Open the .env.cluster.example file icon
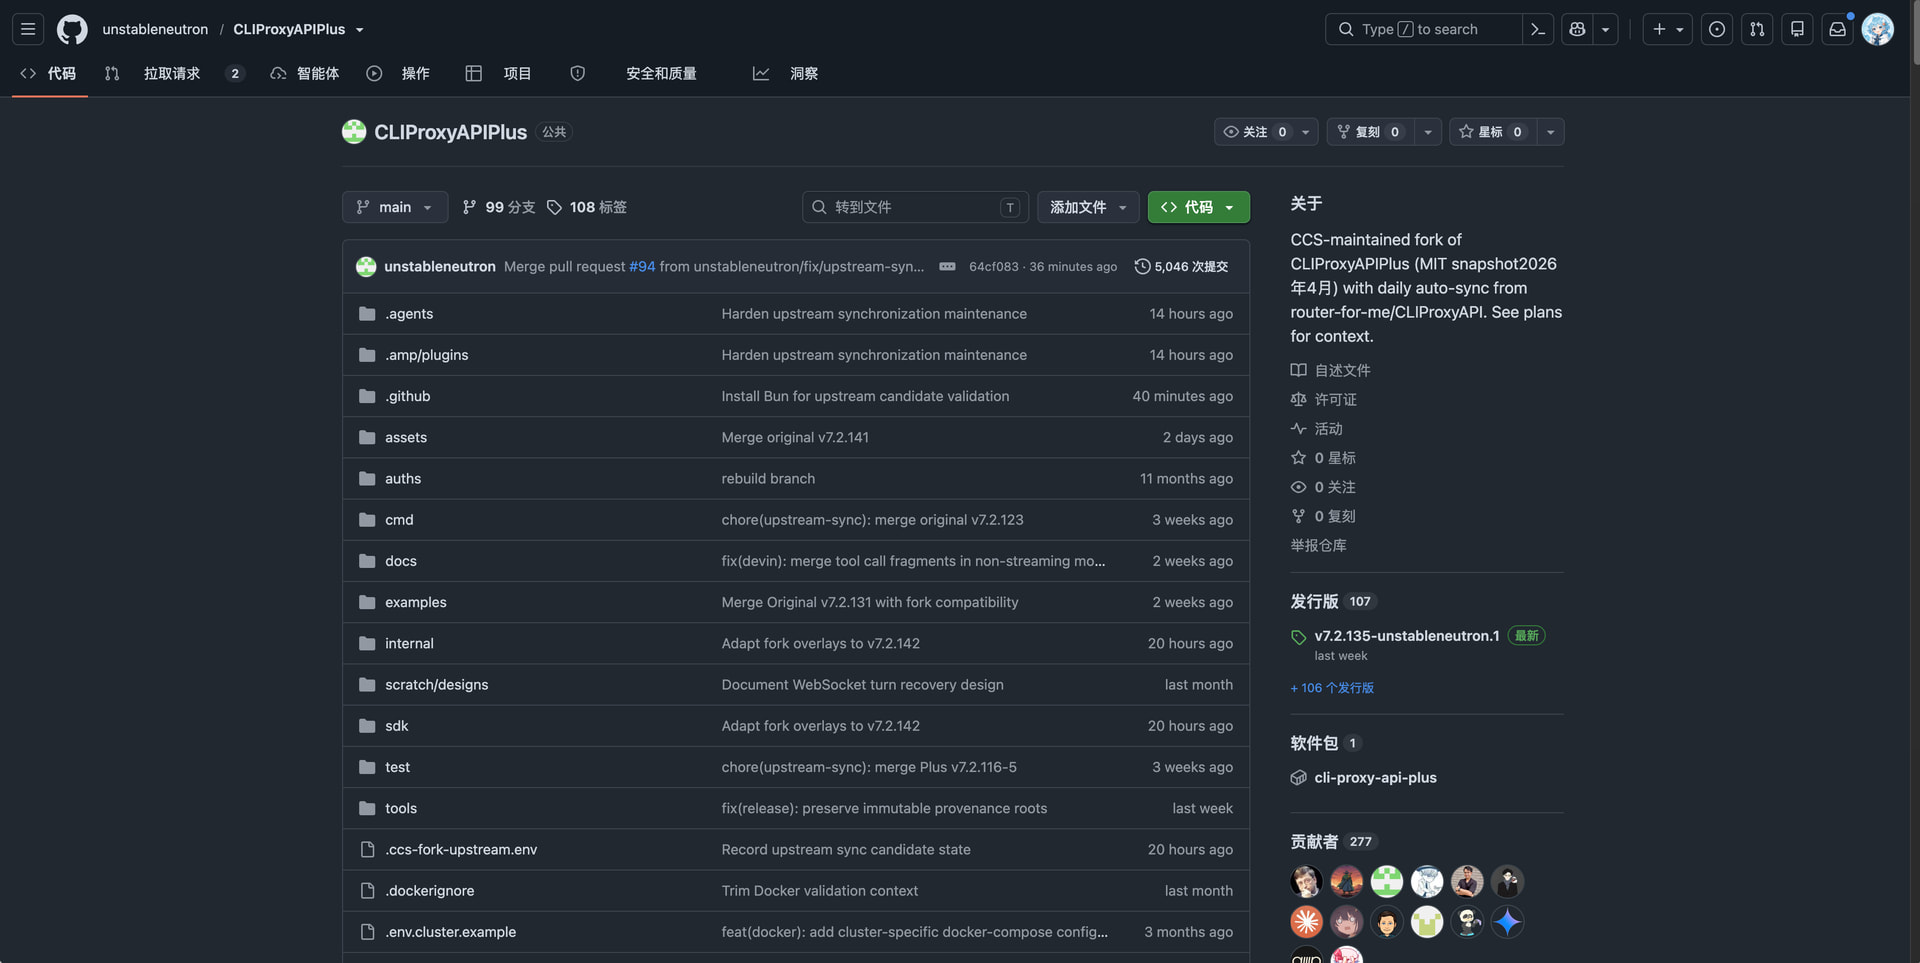 tap(367, 932)
